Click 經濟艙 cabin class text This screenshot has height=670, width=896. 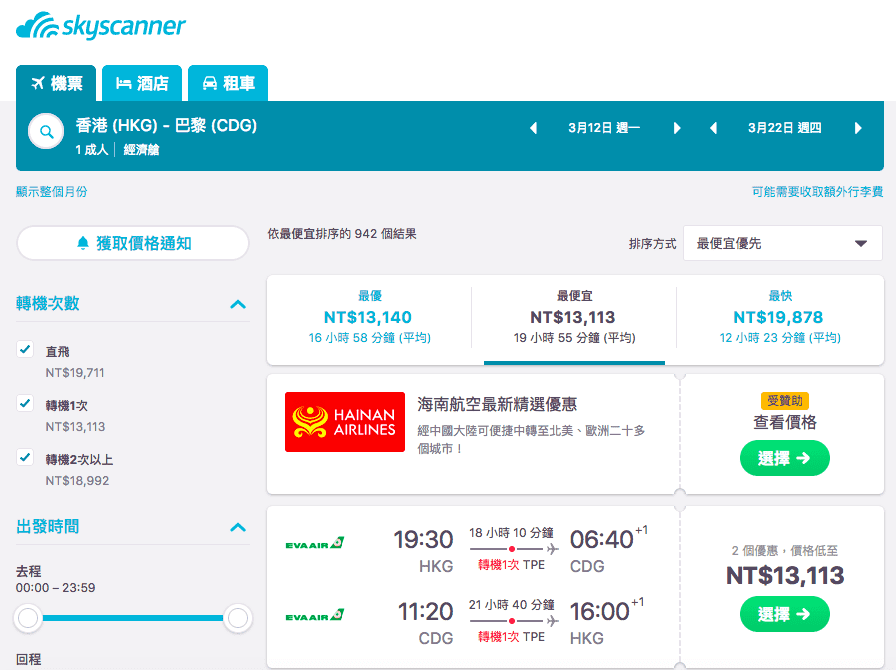141,150
